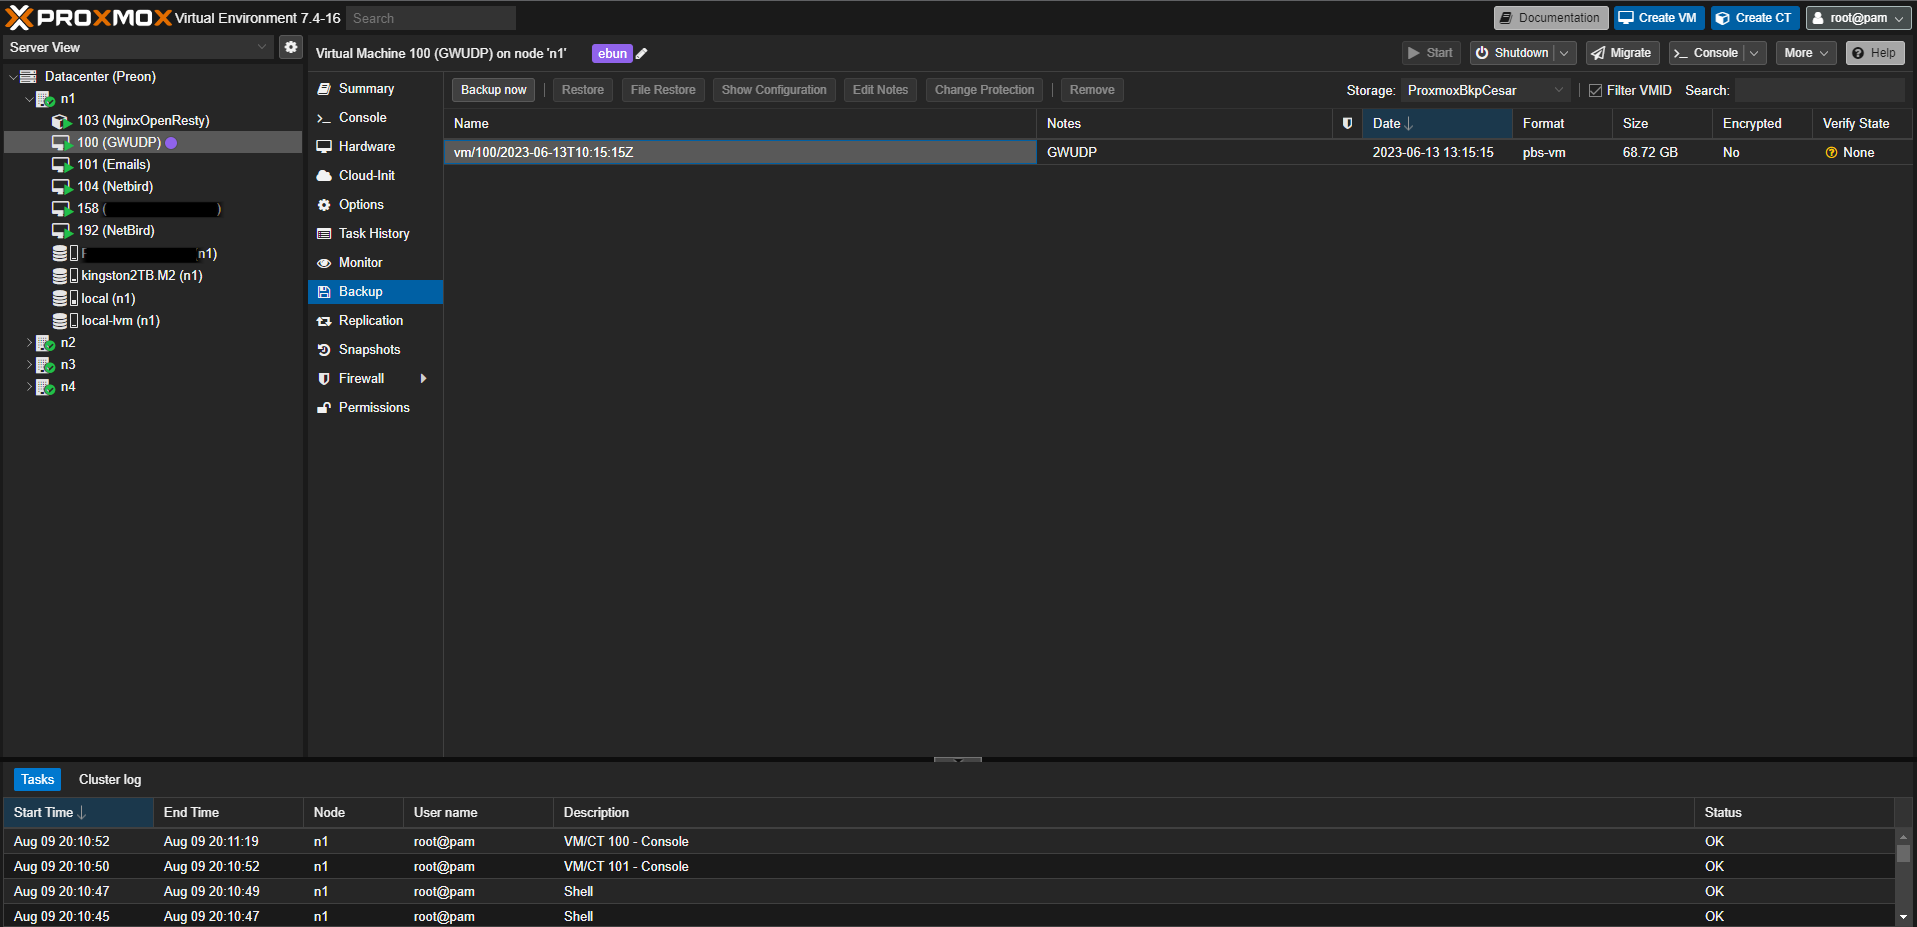Click the VM monitor icon for 101 Emails
Screen dimensions: 1917x927
[x=61, y=165]
